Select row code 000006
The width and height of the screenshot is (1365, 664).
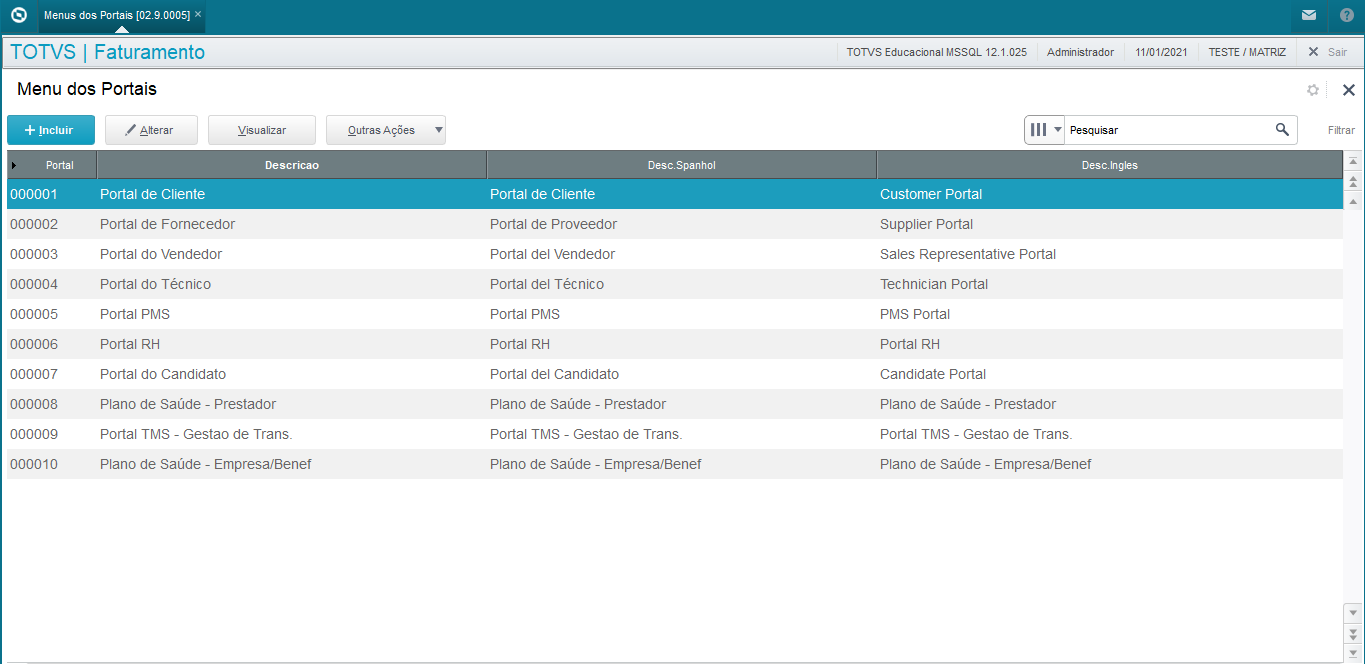click(x=34, y=344)
